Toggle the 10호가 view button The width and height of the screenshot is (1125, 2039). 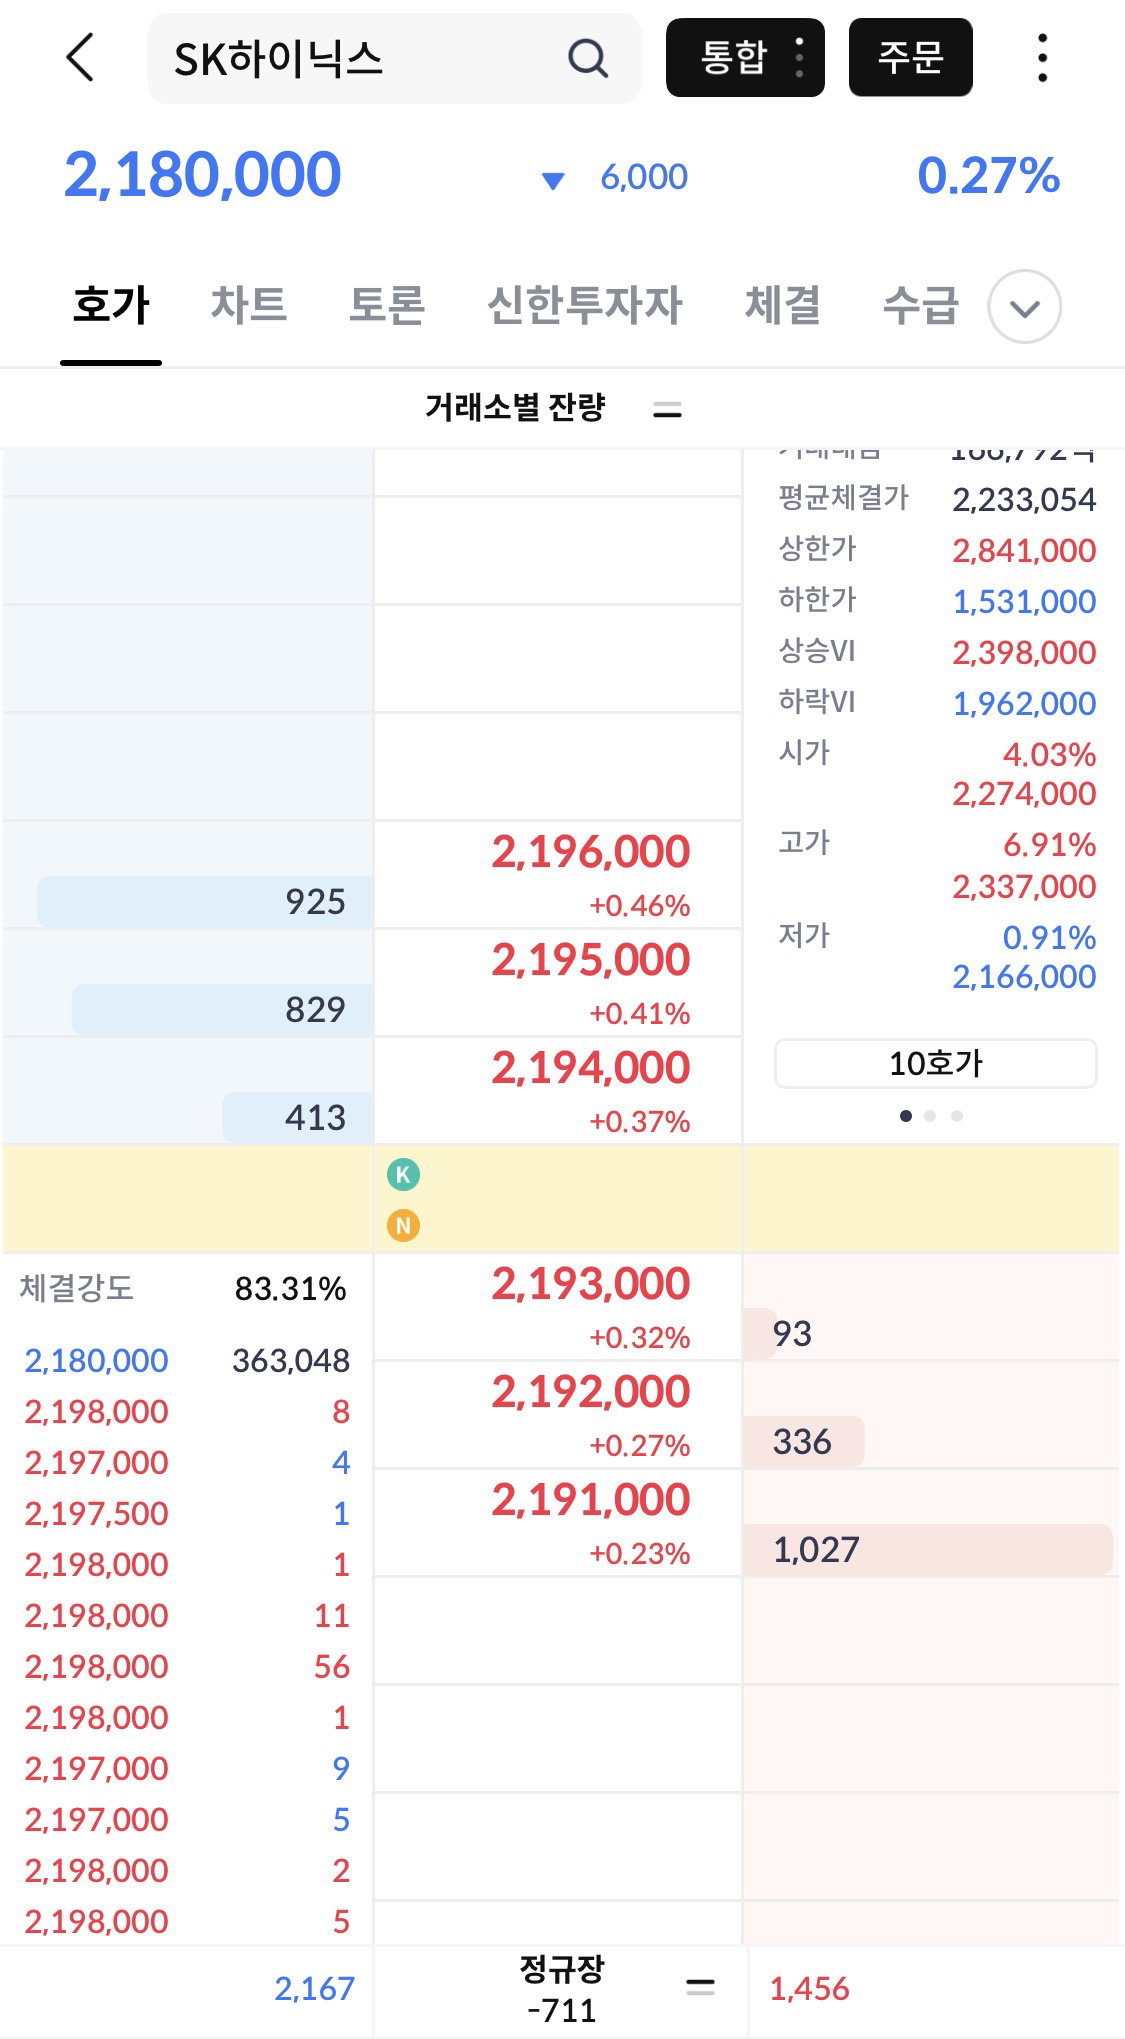(935, 1063)
